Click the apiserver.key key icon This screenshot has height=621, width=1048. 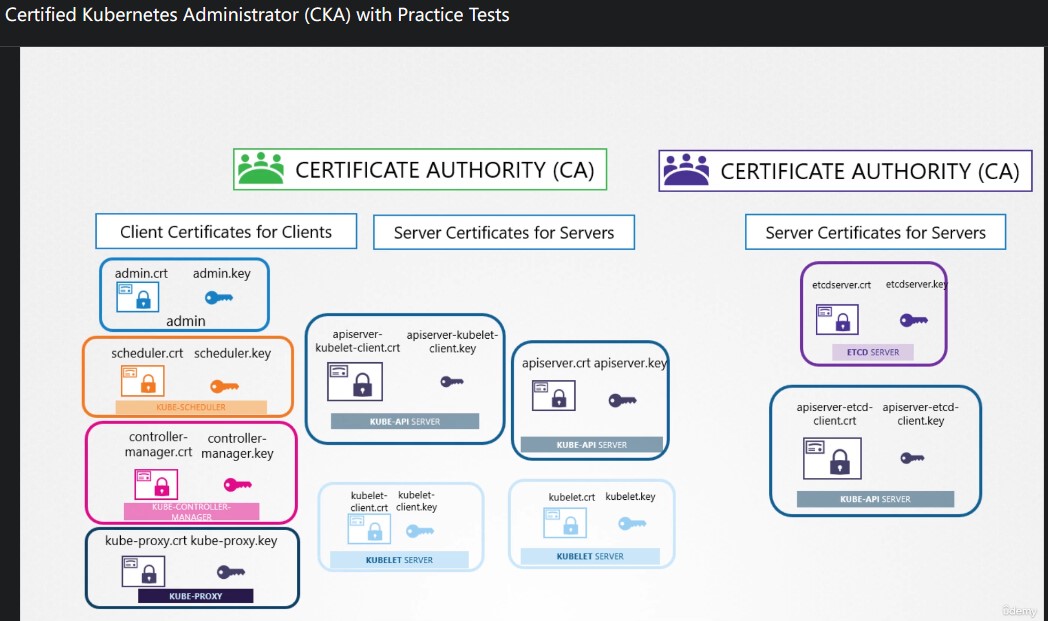(622, 400)
